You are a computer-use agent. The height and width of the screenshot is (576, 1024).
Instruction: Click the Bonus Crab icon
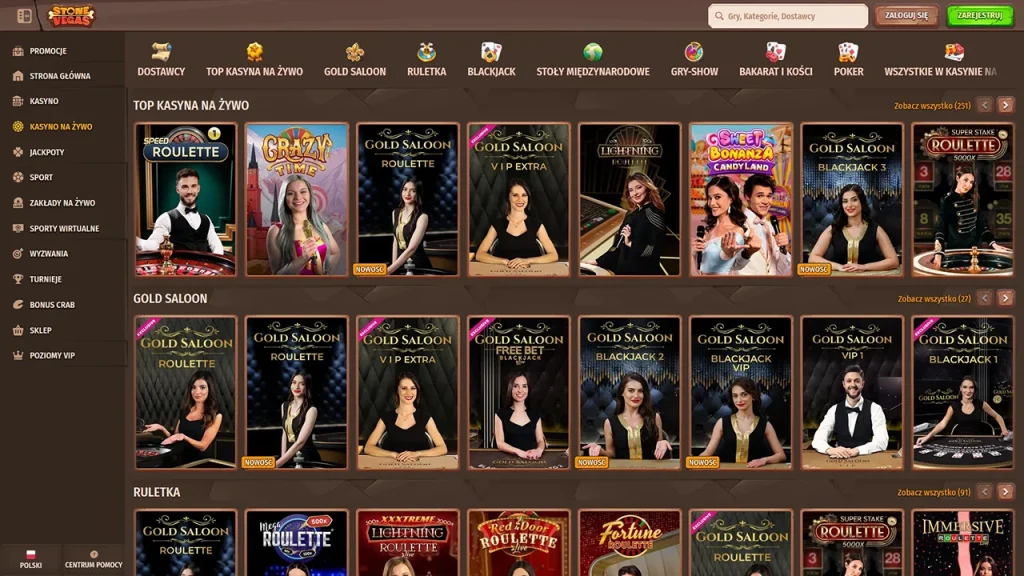point(18,304)
